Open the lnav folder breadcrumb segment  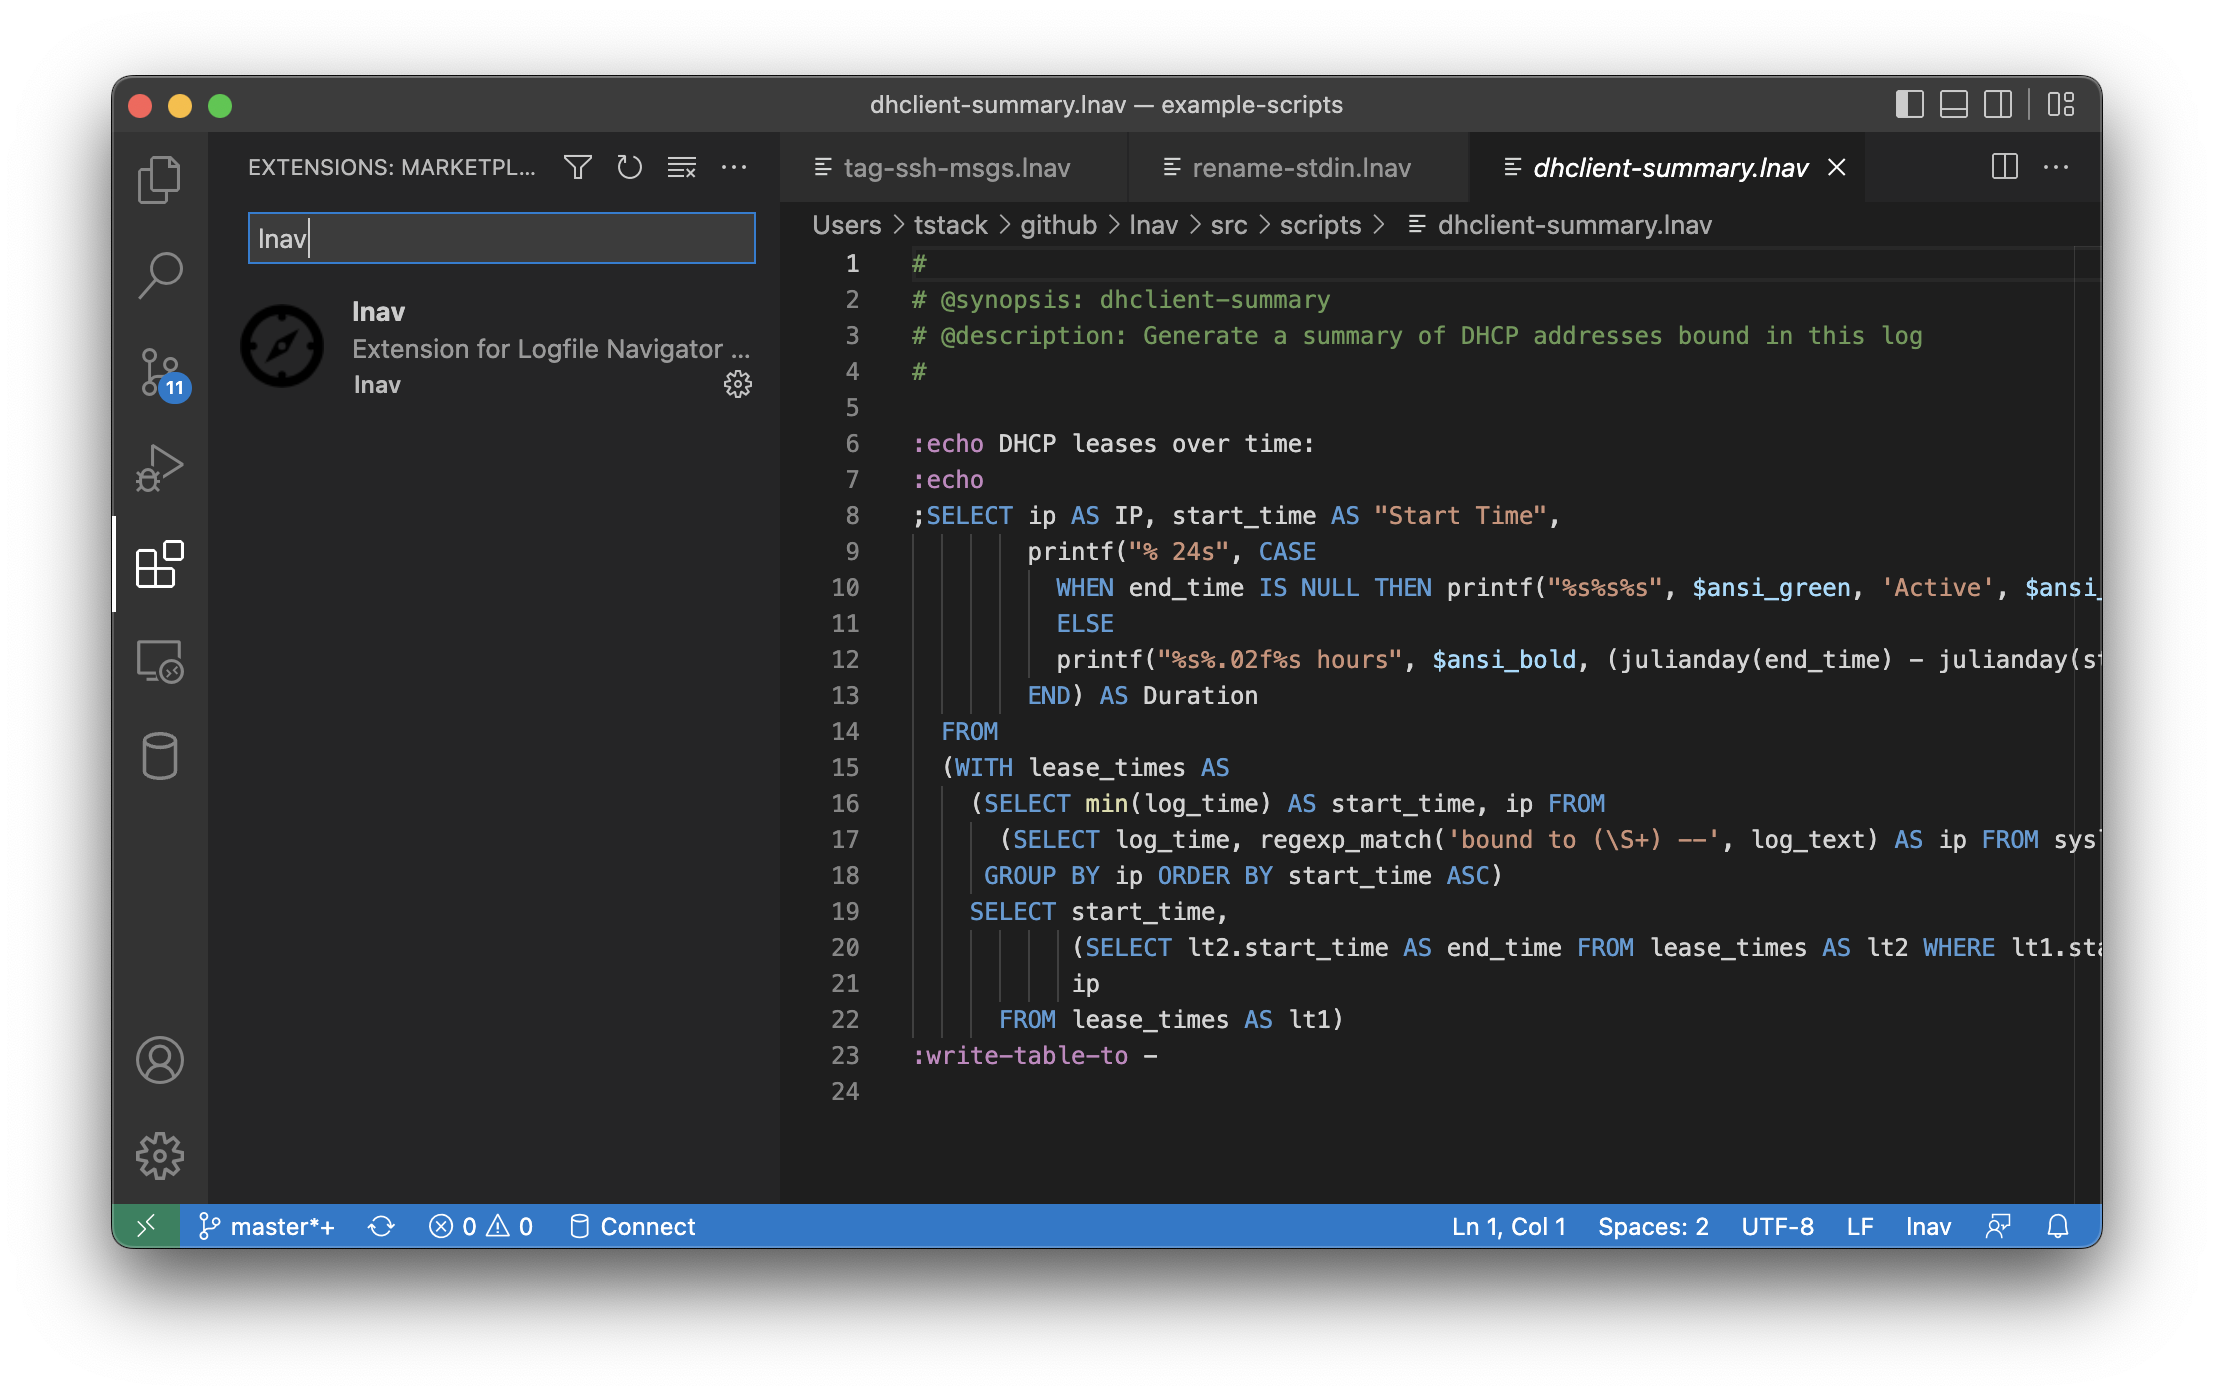(1153, 225)
